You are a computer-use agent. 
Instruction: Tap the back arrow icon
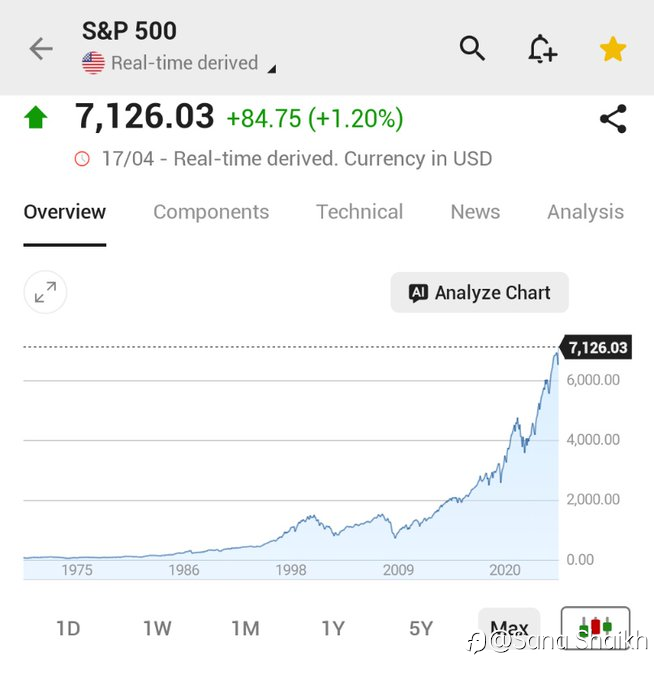41,48
